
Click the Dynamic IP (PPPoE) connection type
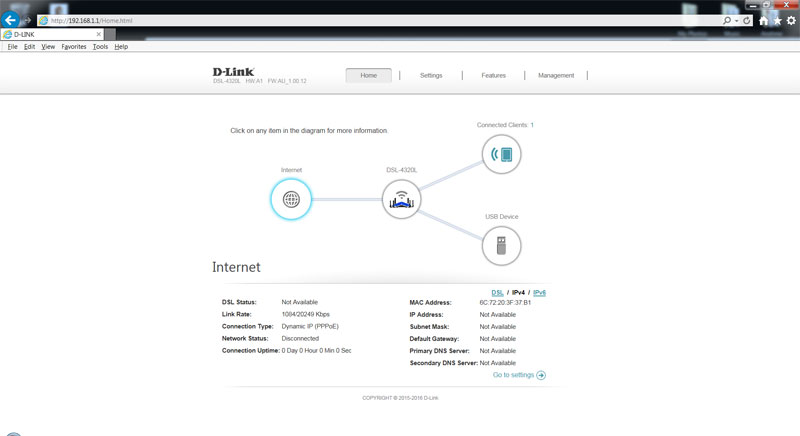[310, 326]
